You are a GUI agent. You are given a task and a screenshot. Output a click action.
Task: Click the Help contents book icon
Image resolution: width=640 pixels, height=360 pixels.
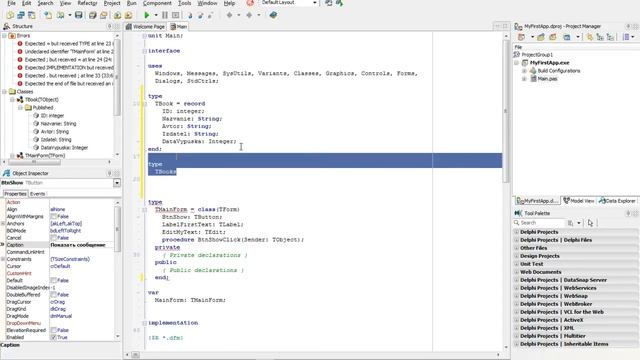click(273, 15)
